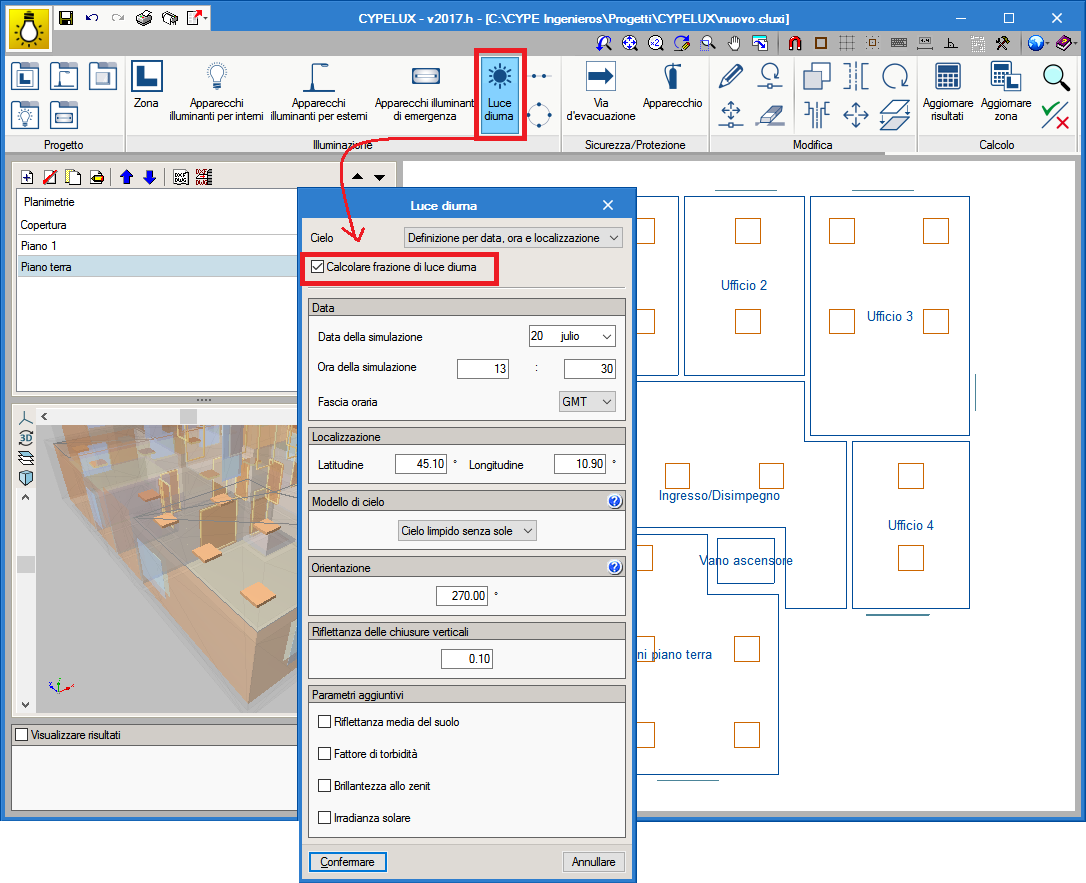Screen dimensions: 1086x883
Task: Select Apparecchi illuminanti per esterni tool
Action: pyautogui.click(x=319, y=91)
